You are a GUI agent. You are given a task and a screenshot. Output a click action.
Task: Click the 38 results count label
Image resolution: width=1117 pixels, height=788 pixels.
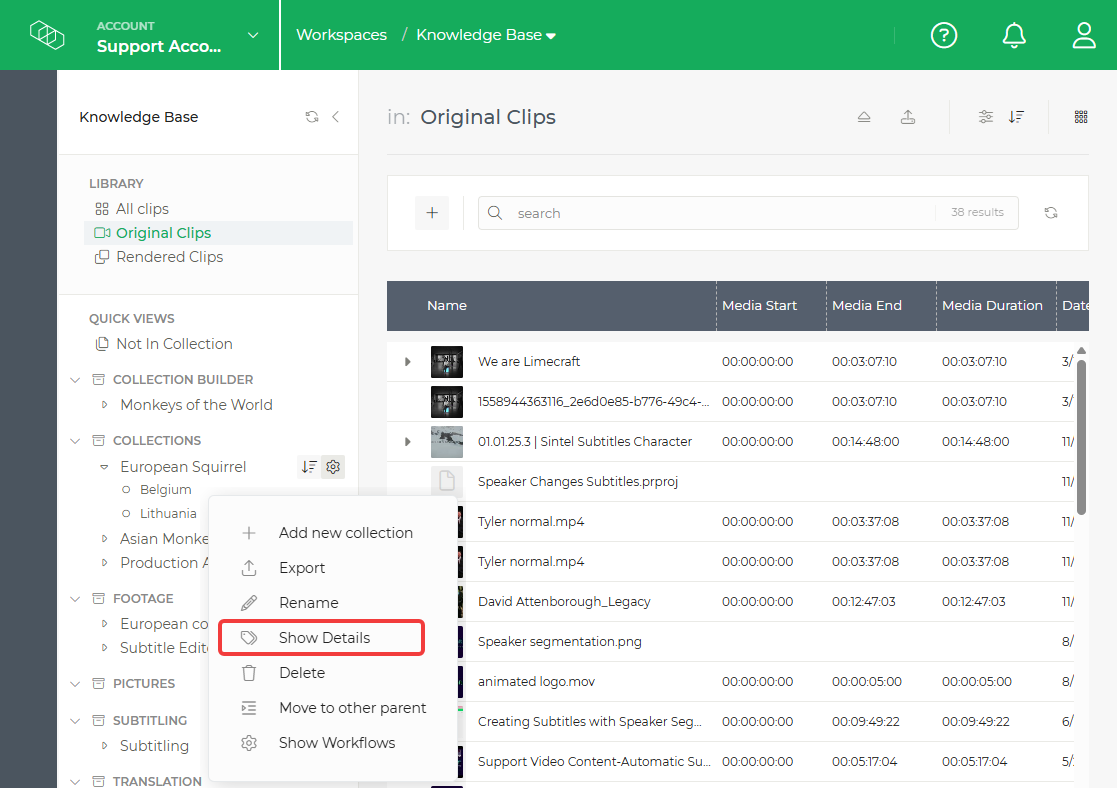coord(977,212)
